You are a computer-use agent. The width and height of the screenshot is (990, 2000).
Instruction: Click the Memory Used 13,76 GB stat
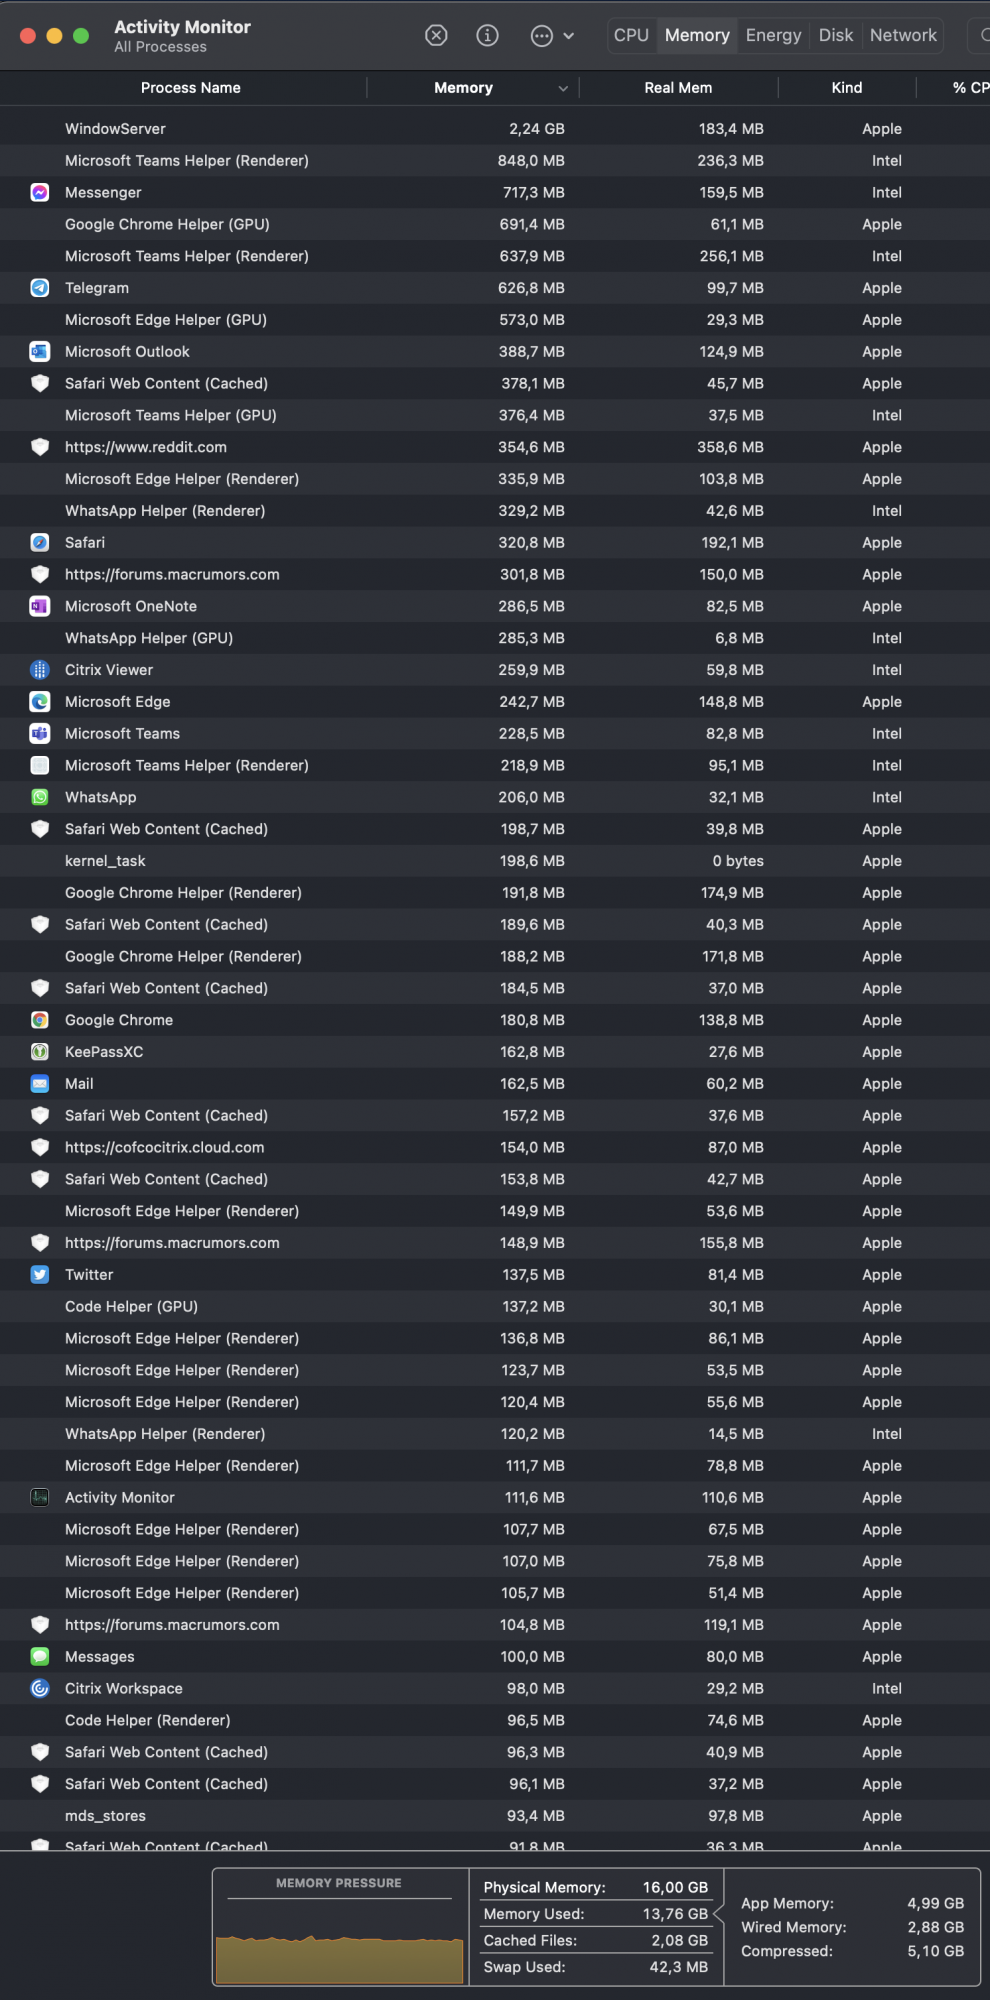point(596,1914)
